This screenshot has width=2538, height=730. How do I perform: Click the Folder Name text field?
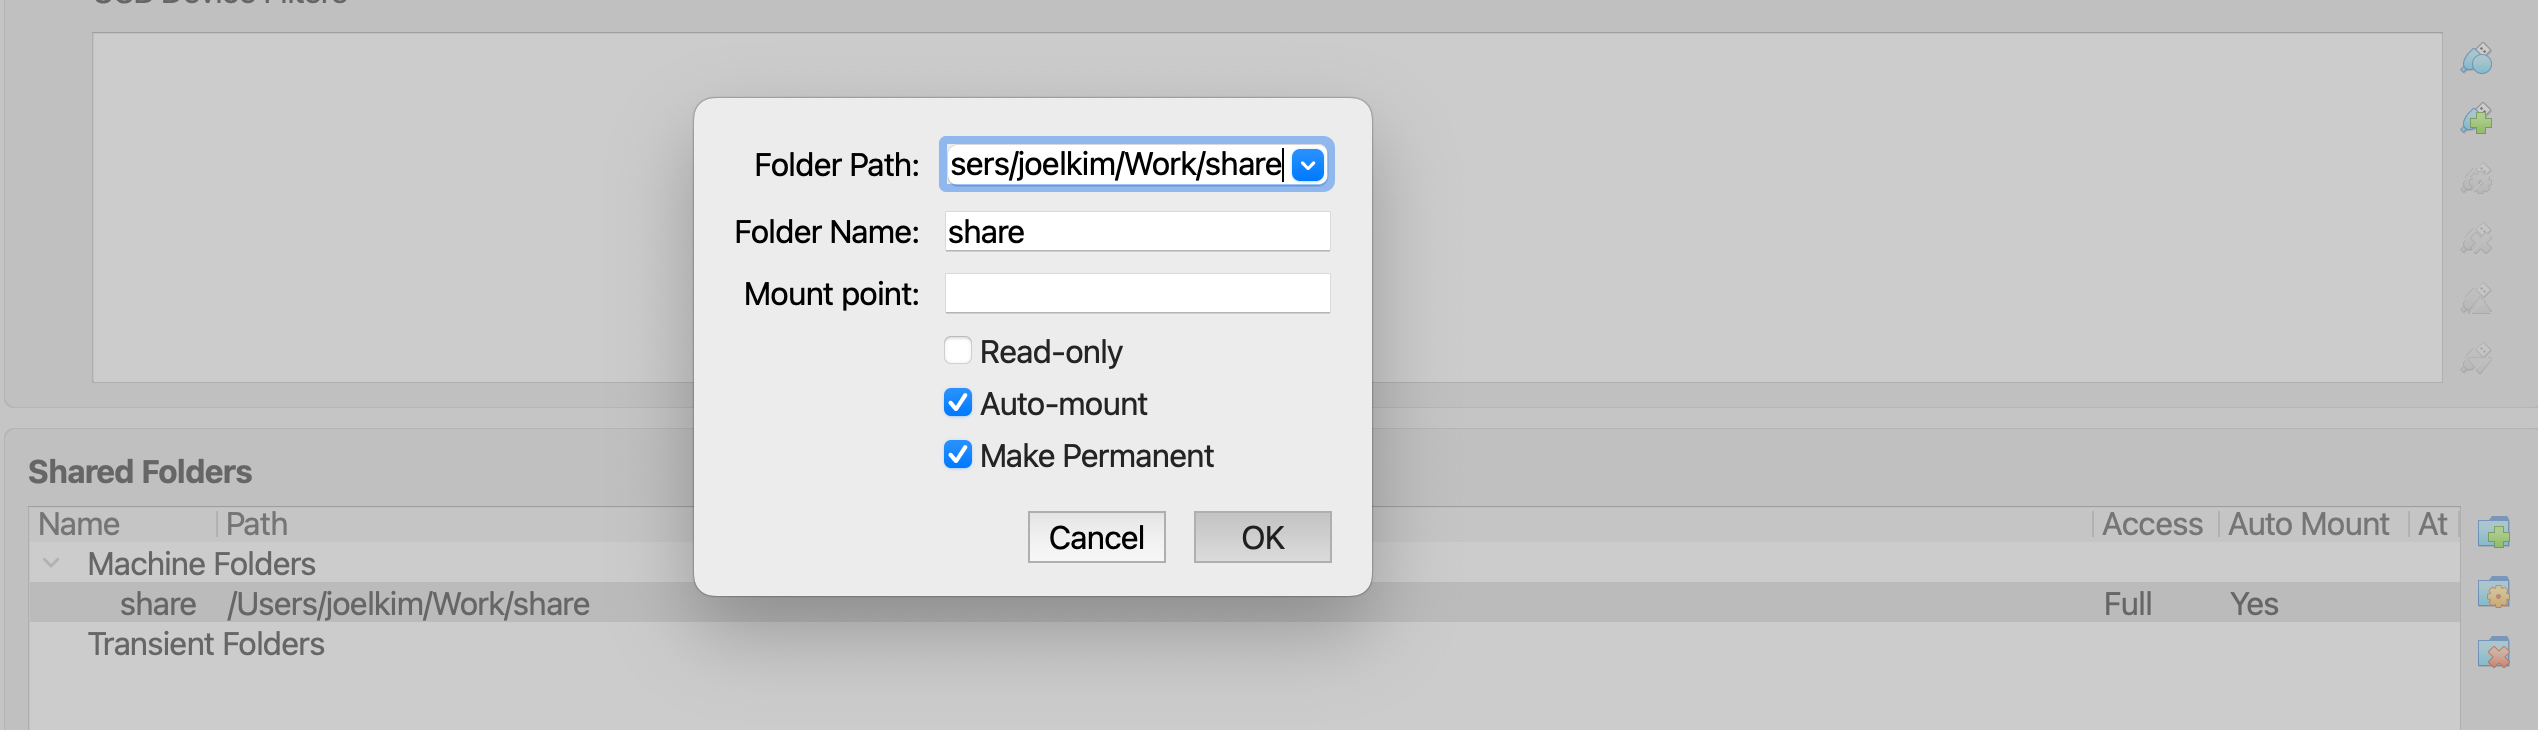pyautogui.click(x=1137, y=232)
